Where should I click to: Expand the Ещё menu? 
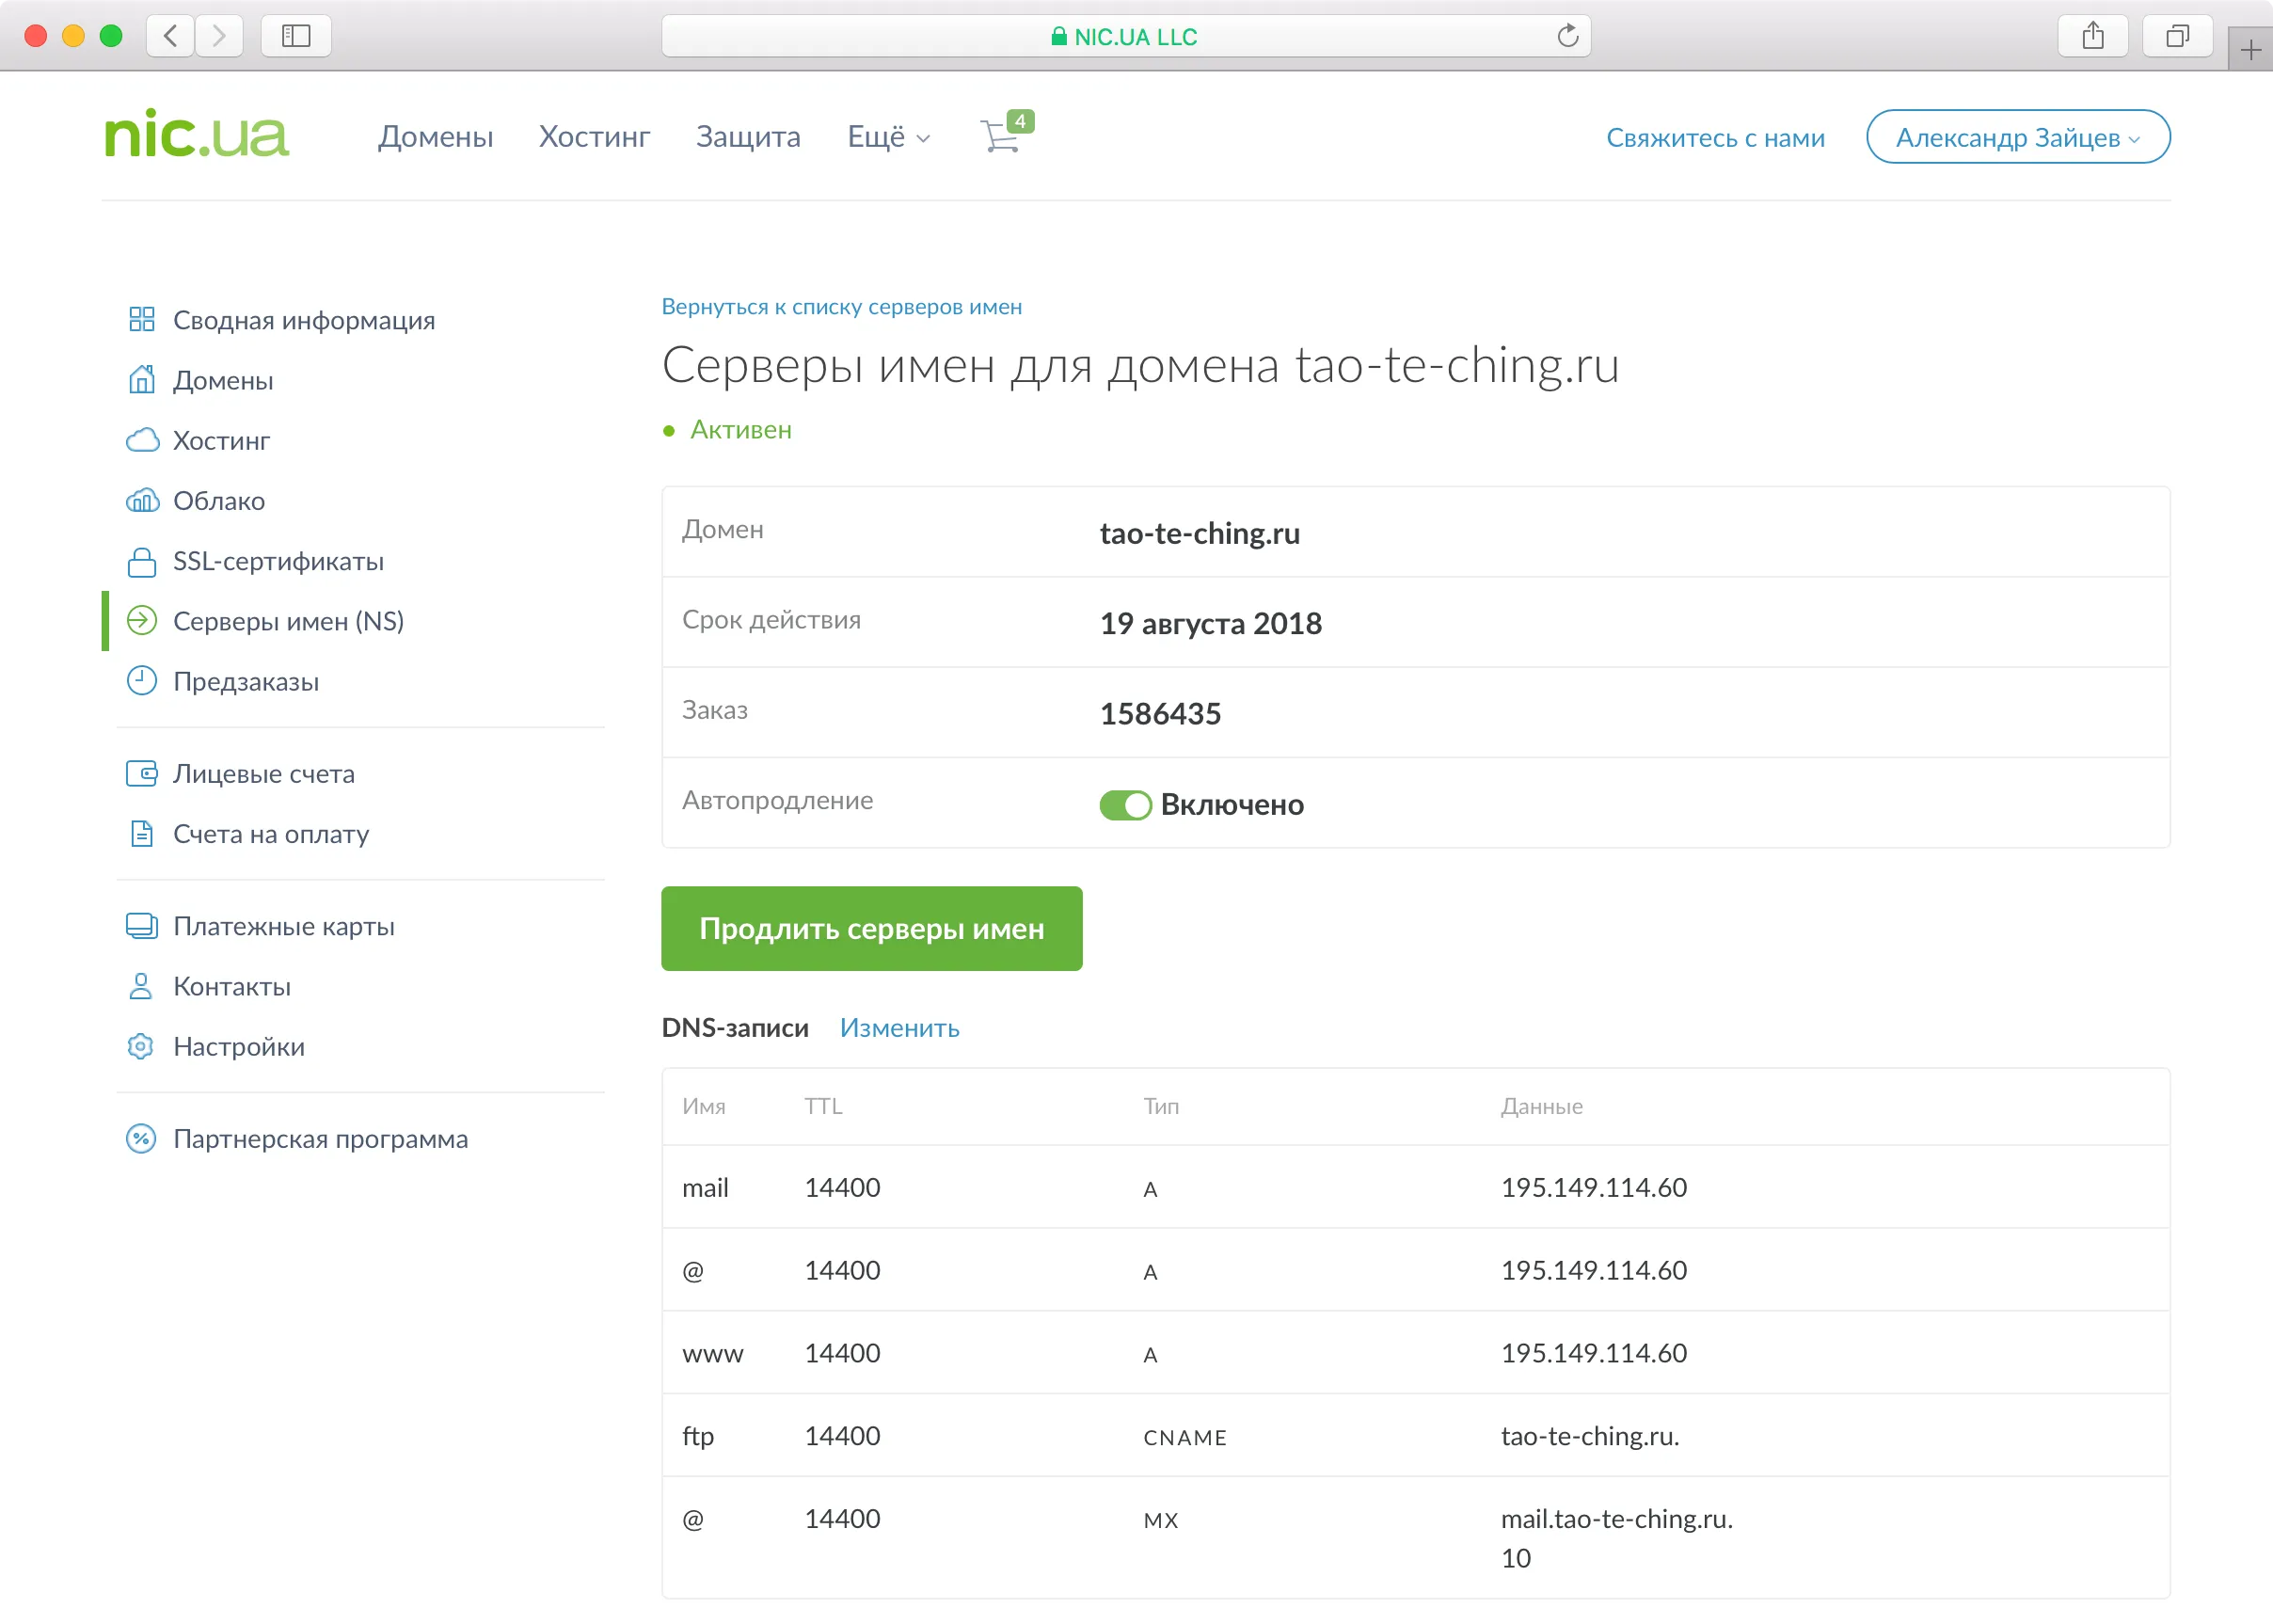tap(887, 137)
